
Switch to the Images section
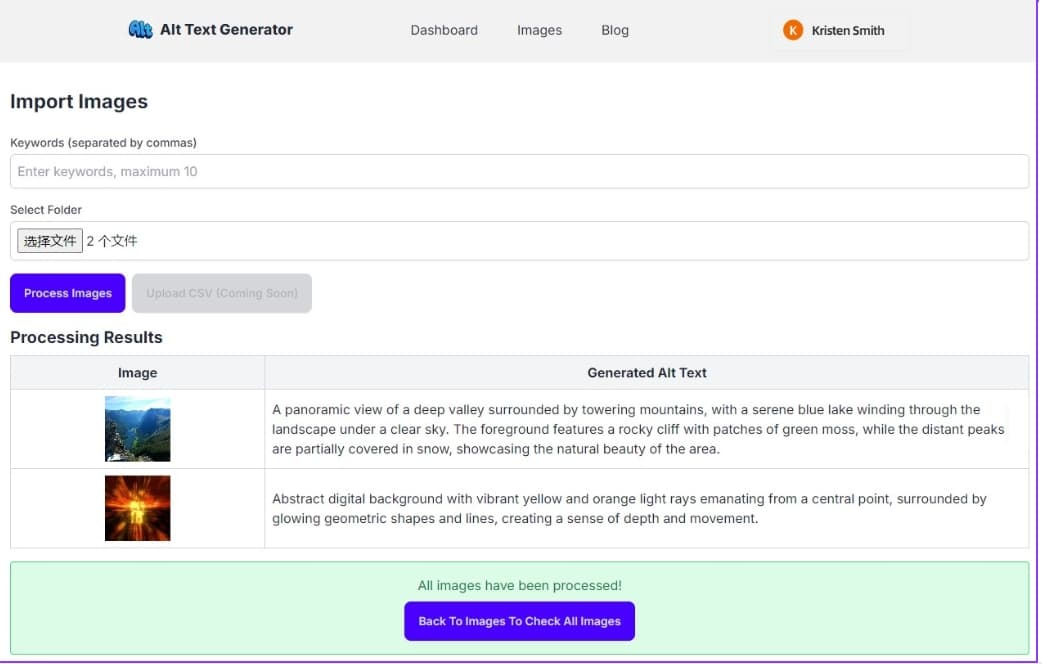(539, 30)
